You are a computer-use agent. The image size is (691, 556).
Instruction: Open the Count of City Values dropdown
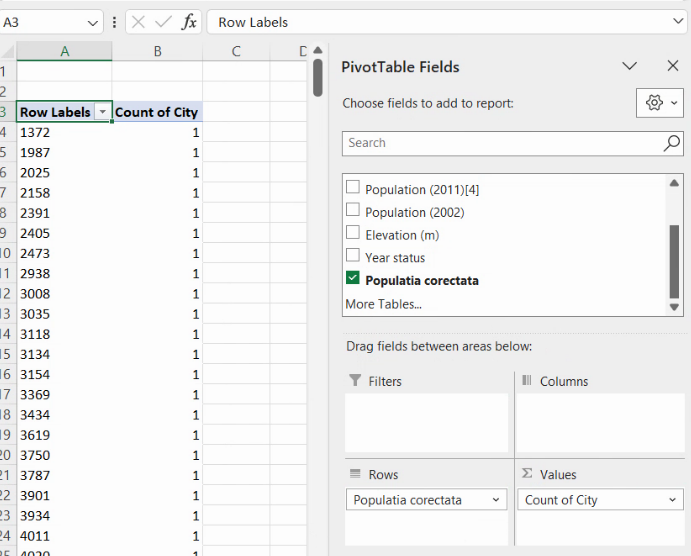click(672, 500)
